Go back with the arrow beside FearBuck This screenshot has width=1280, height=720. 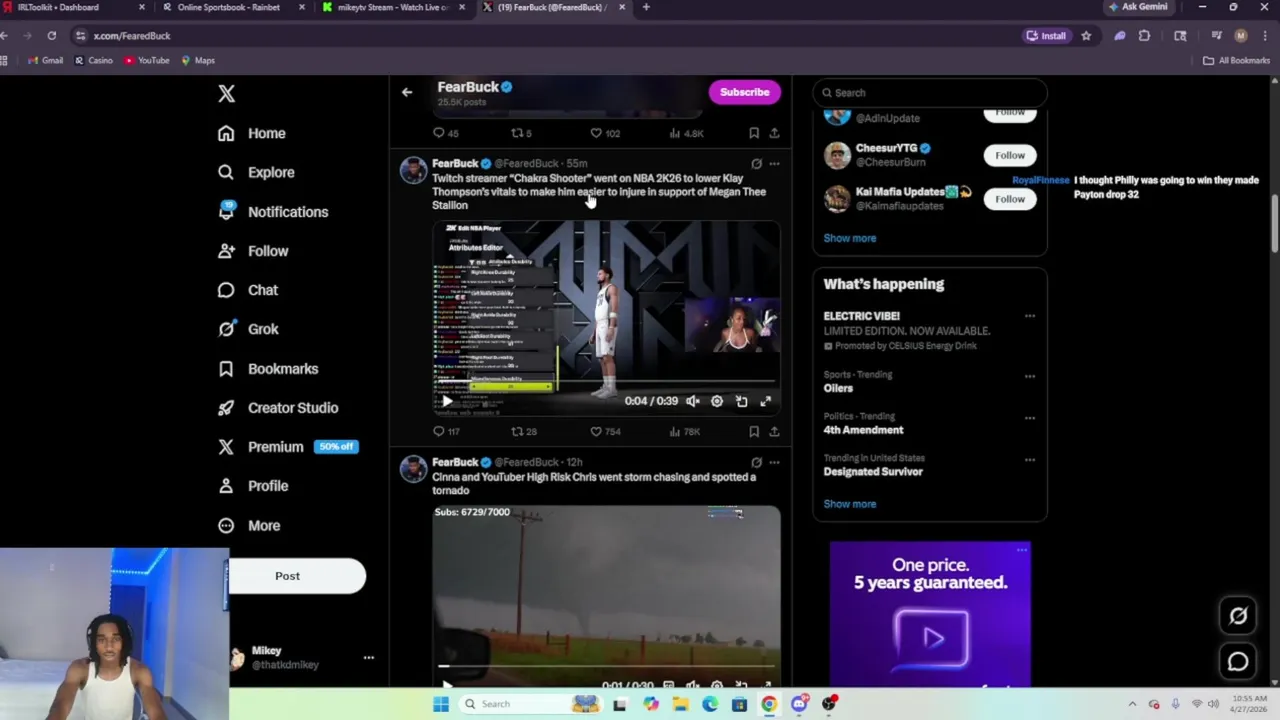click(x=407, y=92)
